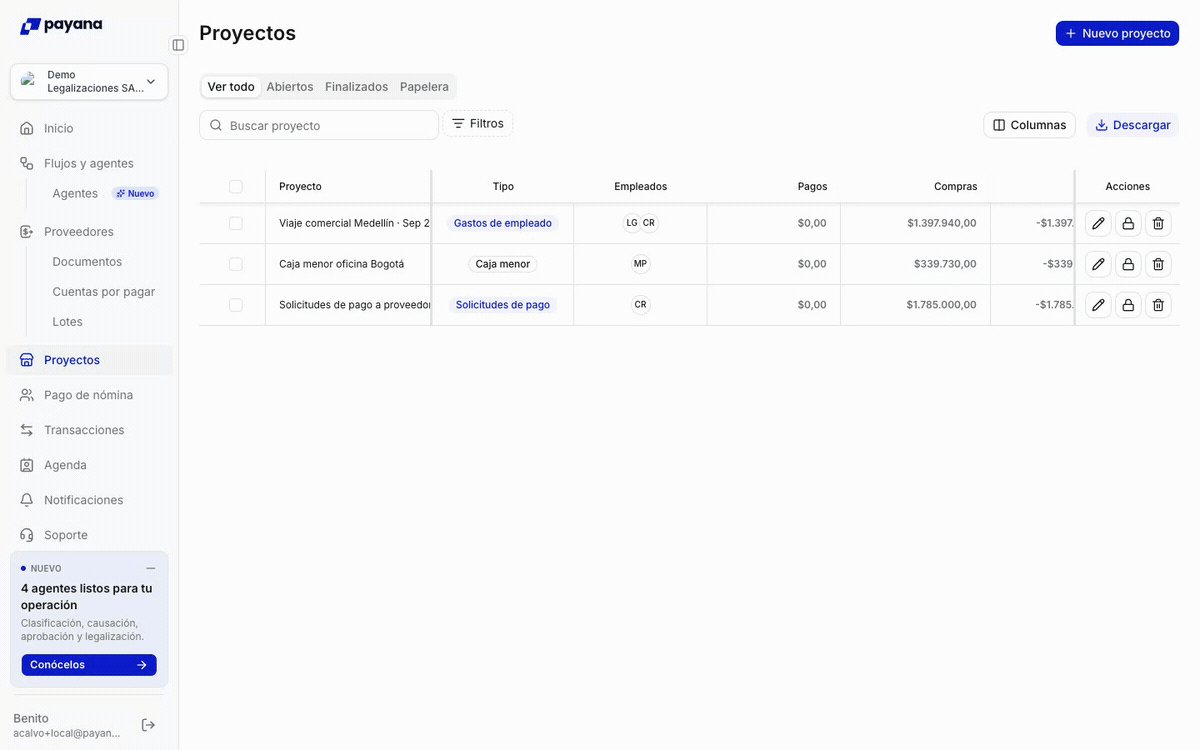Click the Gastos de empleado type tag

[x=503, y=223]
